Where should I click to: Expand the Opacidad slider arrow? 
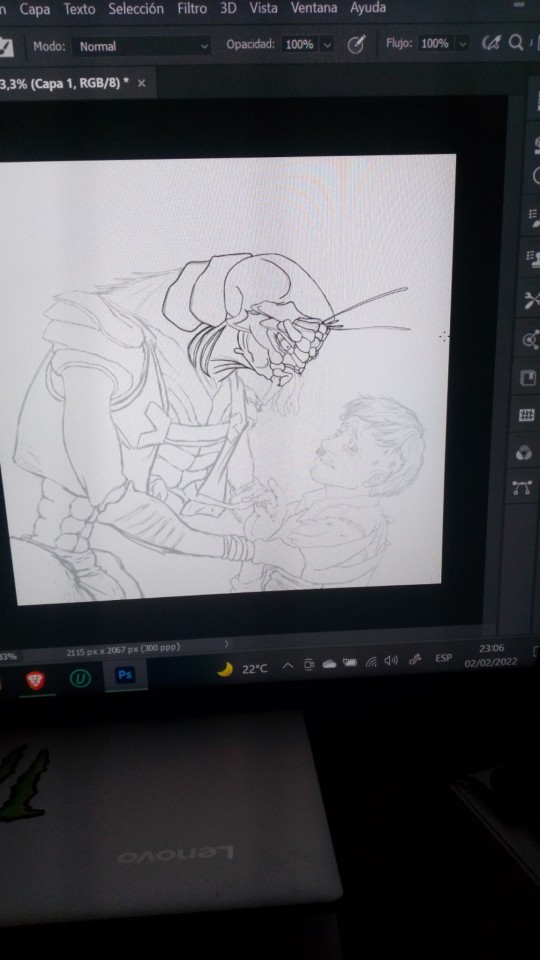coord(327,44)
